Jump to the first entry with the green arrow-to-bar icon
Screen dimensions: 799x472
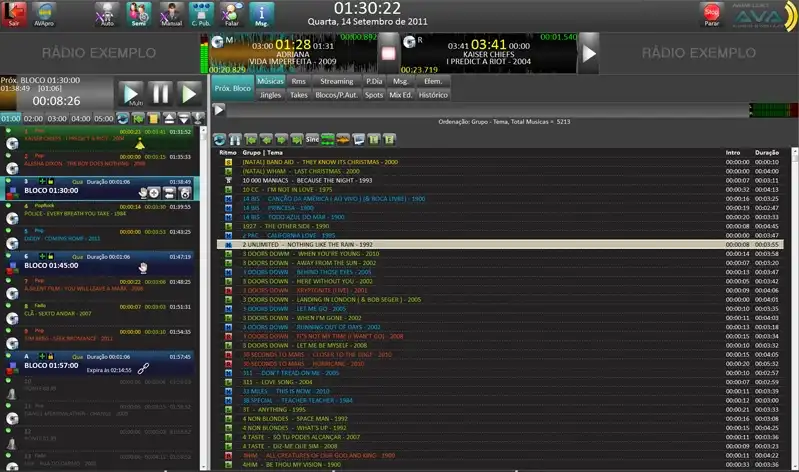[x=251, y=140]
